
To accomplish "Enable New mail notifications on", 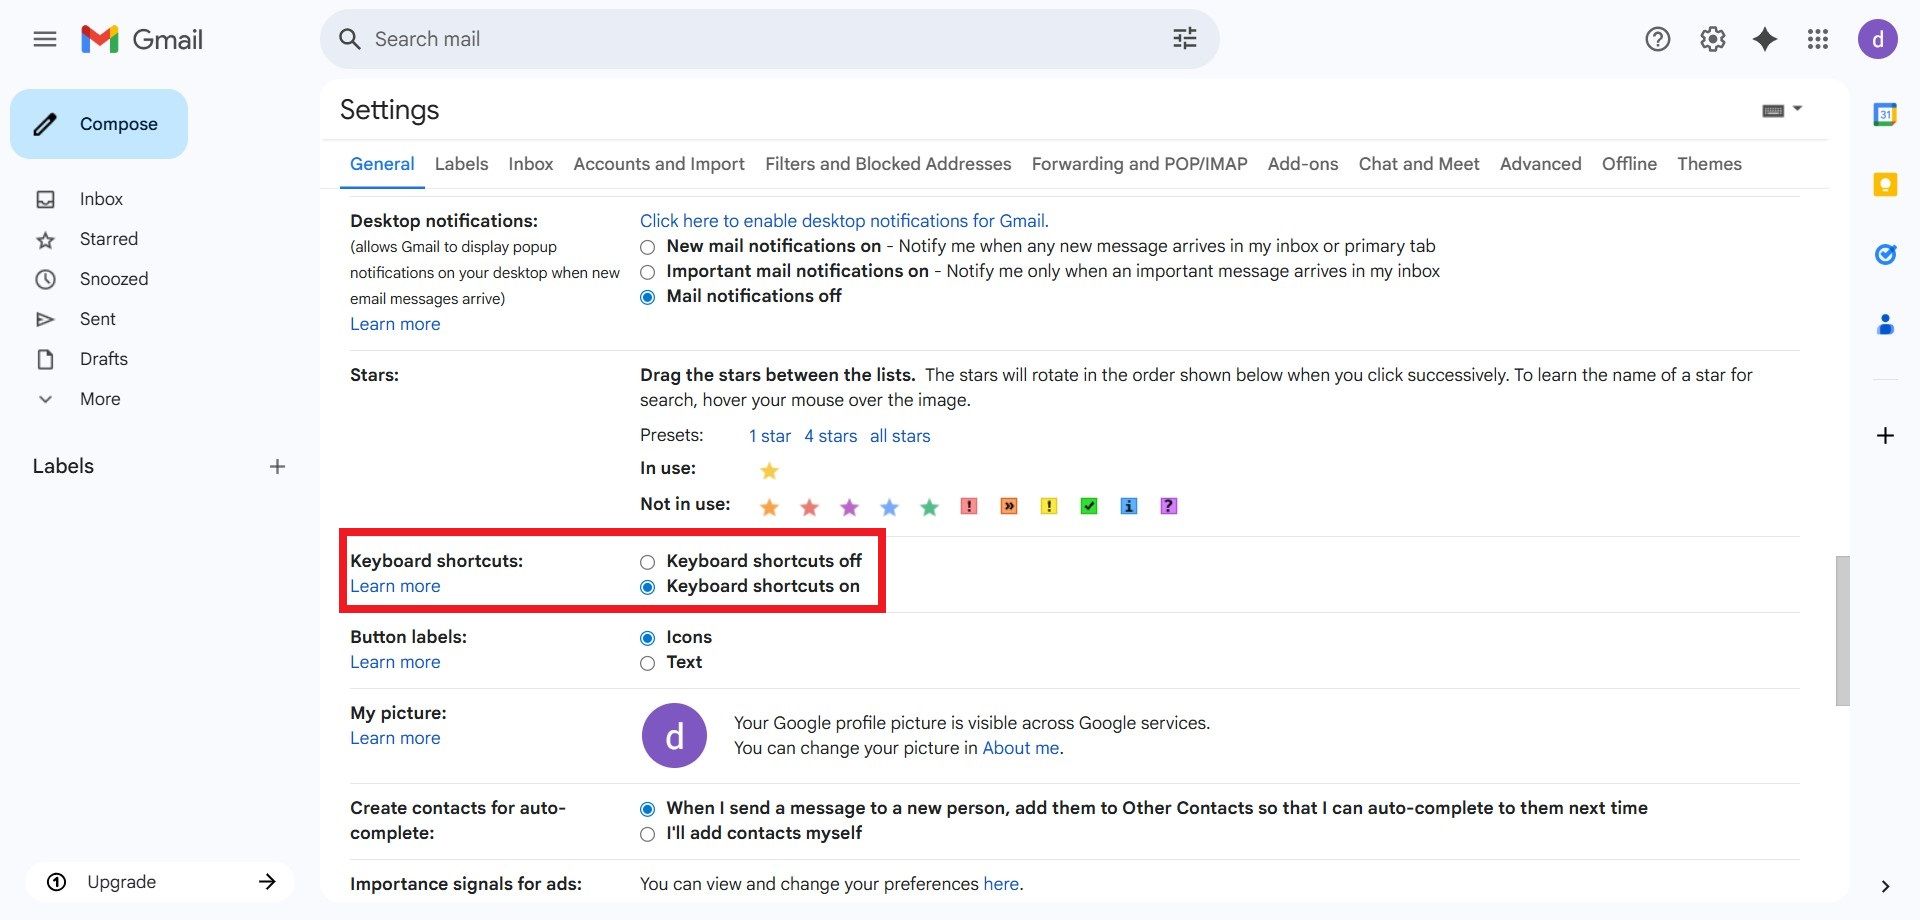I will pos(648,247).
